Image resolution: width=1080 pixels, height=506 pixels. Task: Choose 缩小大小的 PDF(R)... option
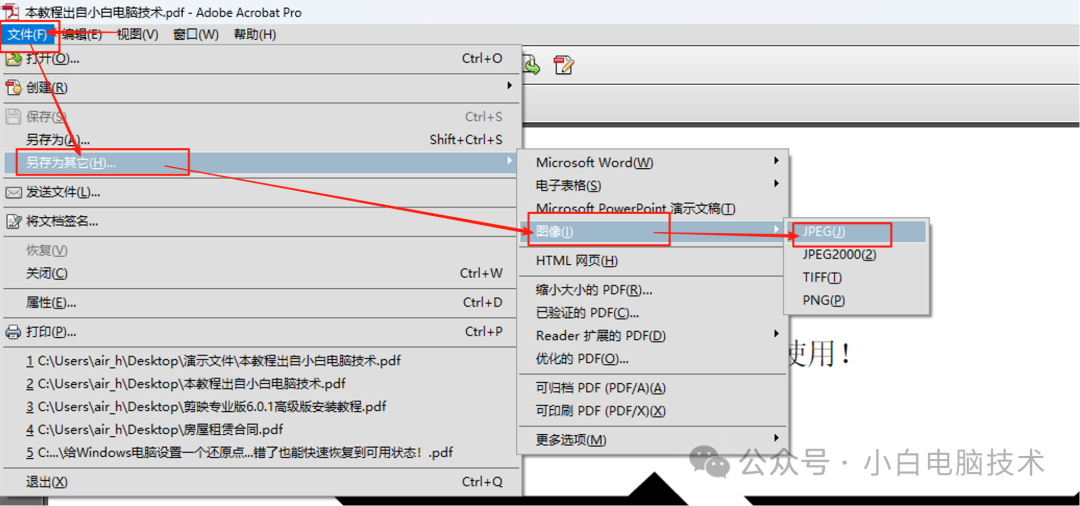pos(652,290)
